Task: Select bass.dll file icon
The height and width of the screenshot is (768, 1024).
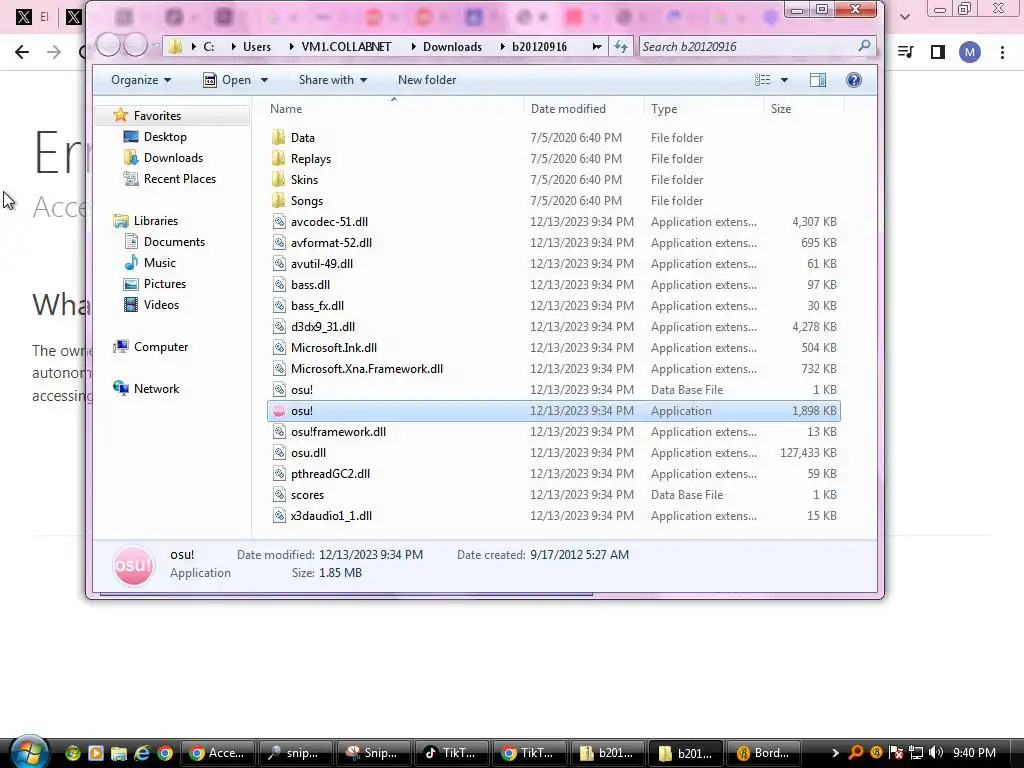Action: [279, 285]
